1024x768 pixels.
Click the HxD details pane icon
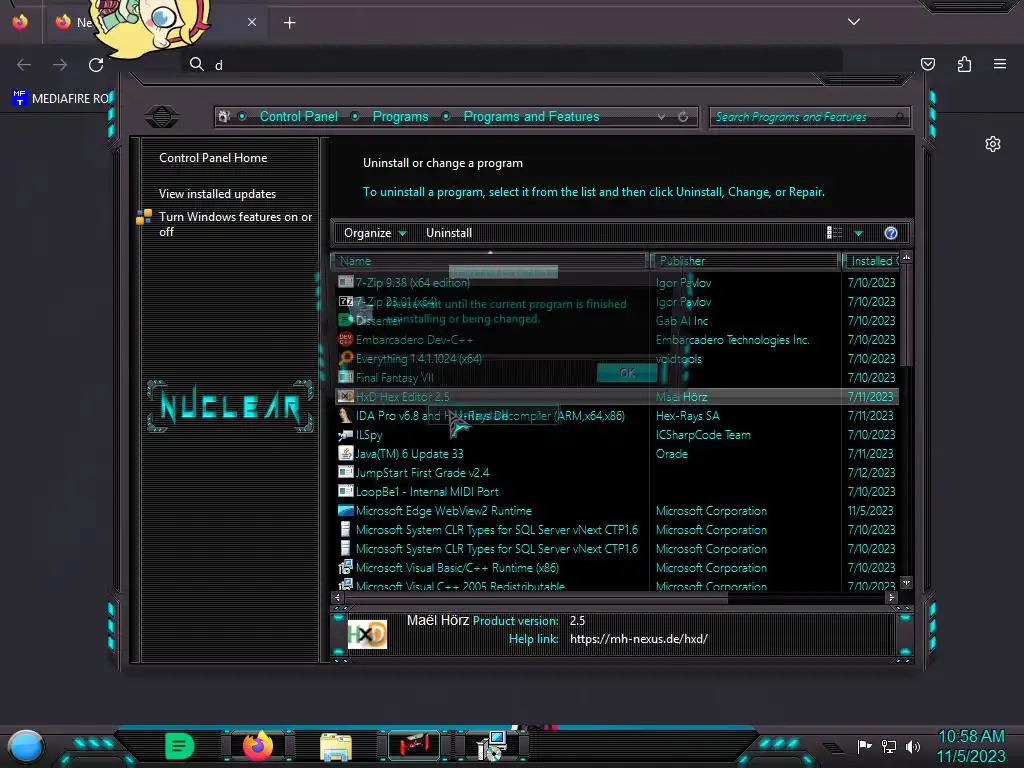click(x=367, y=633)
